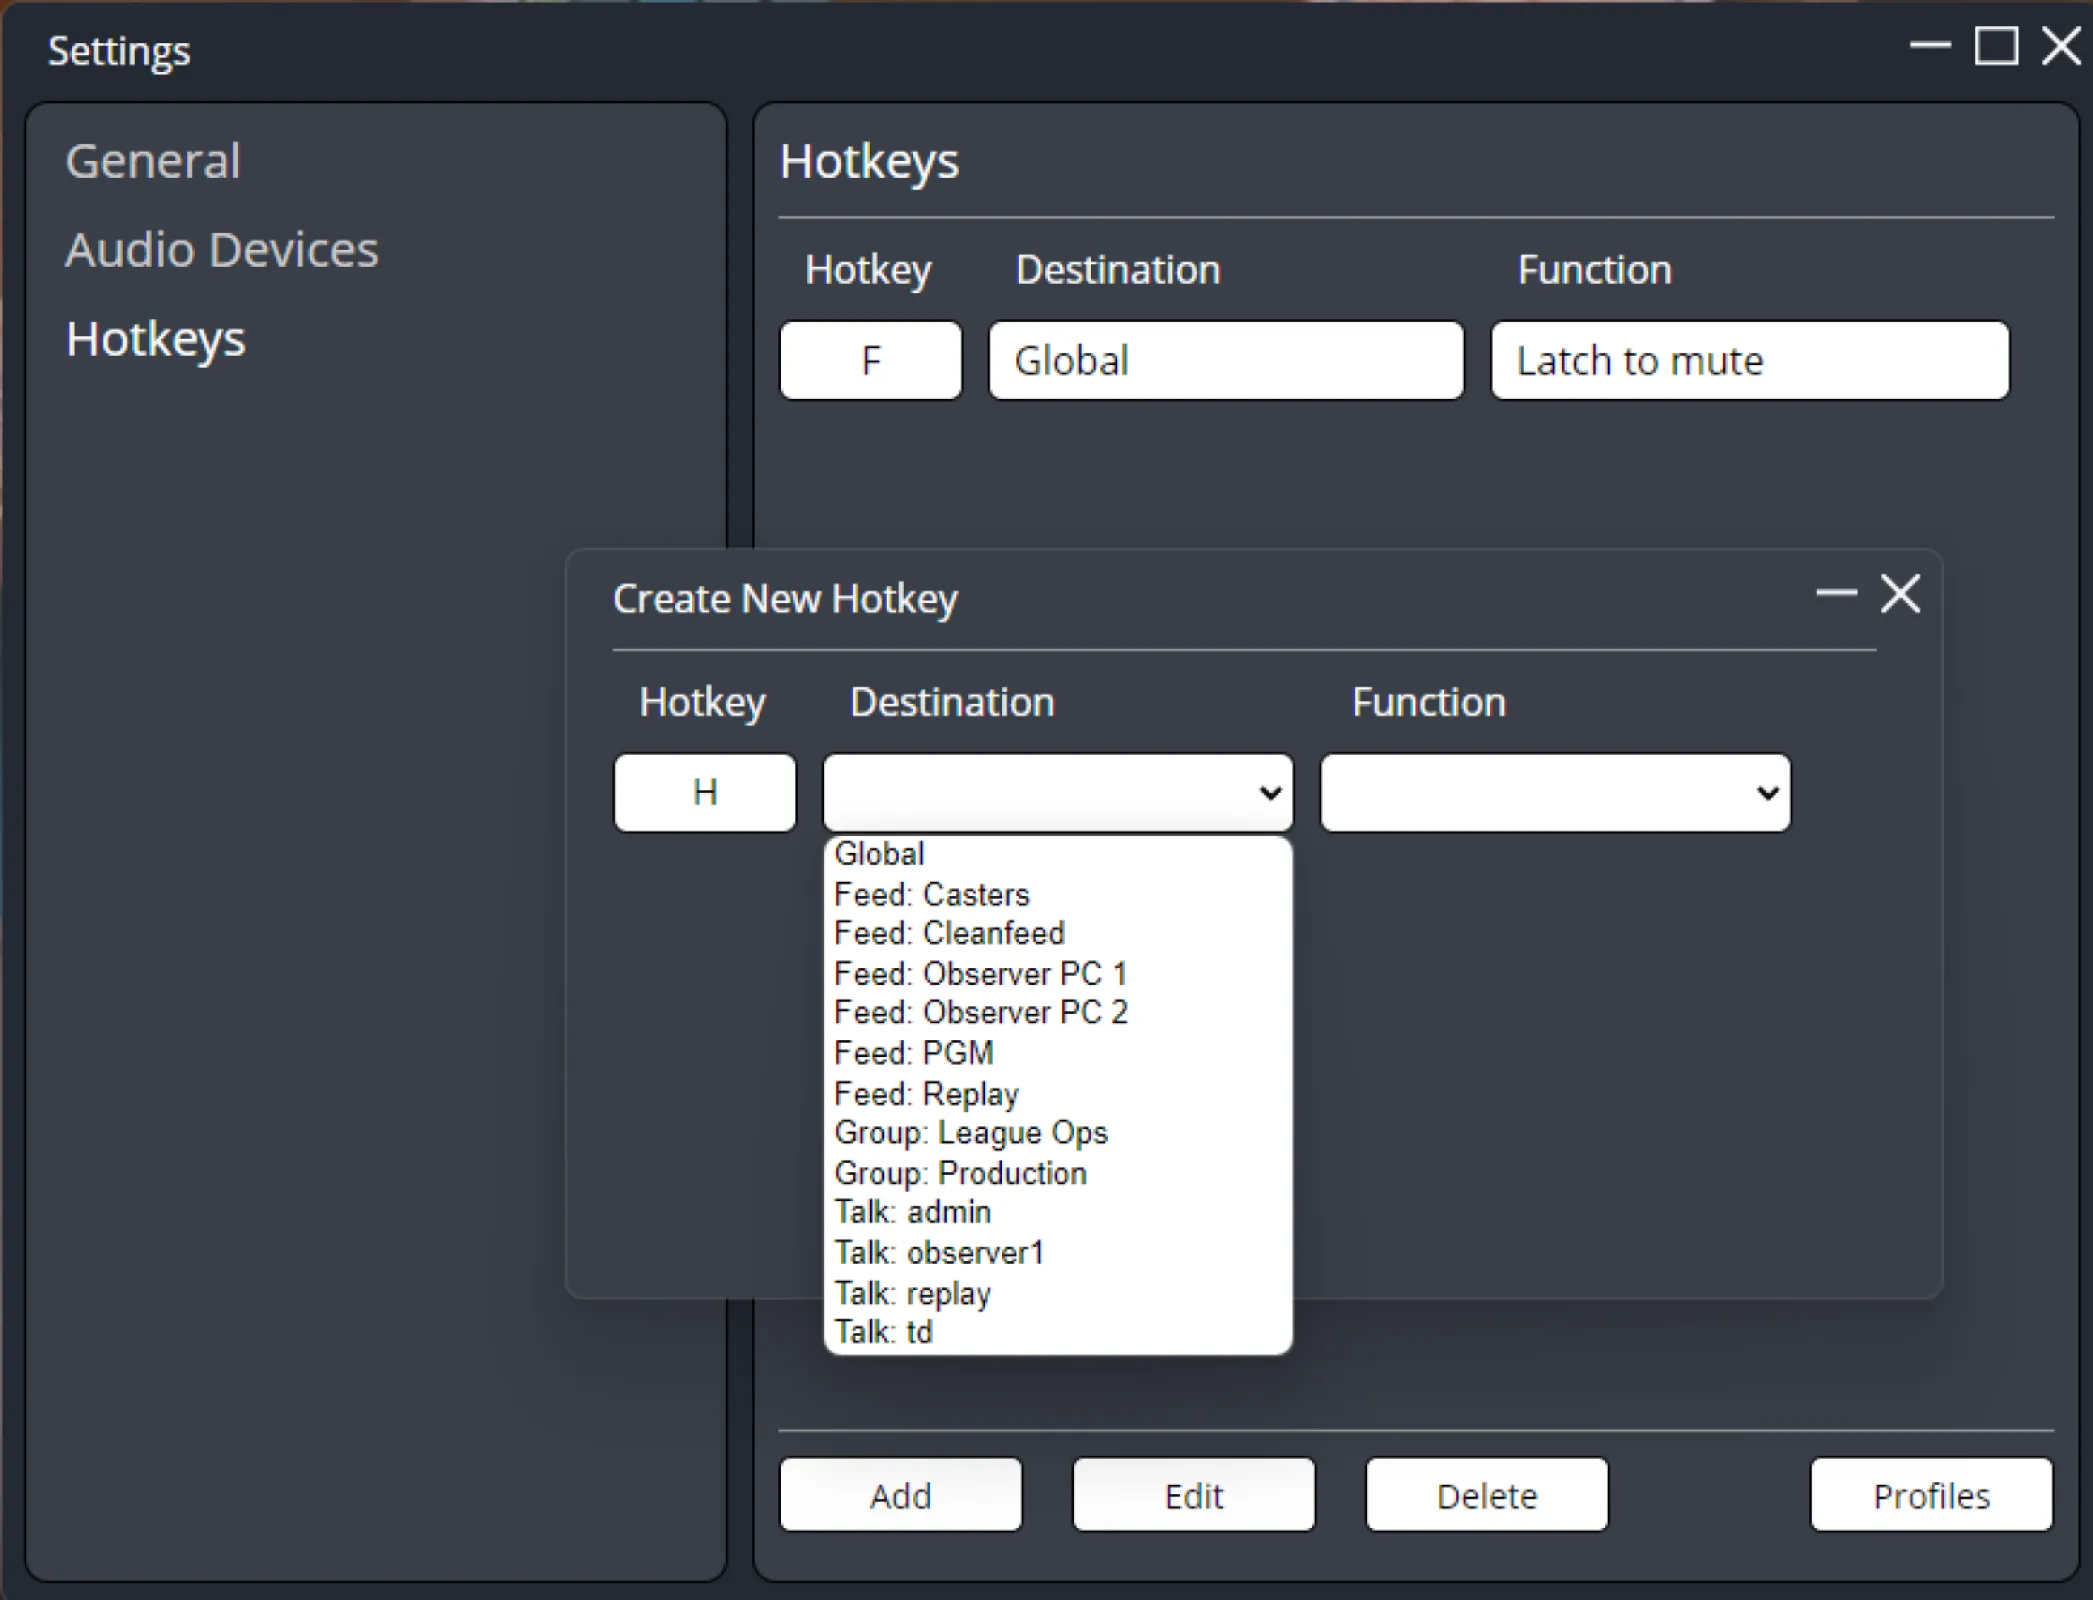Open the Profiles button
The image size is (2093, 1600).
pyautogui.click(x=1931, y=1495)
